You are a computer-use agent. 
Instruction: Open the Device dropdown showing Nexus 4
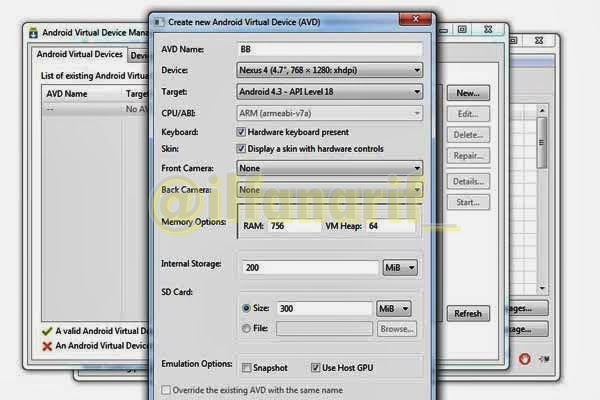pyautogui.click(x=329, y=70)
